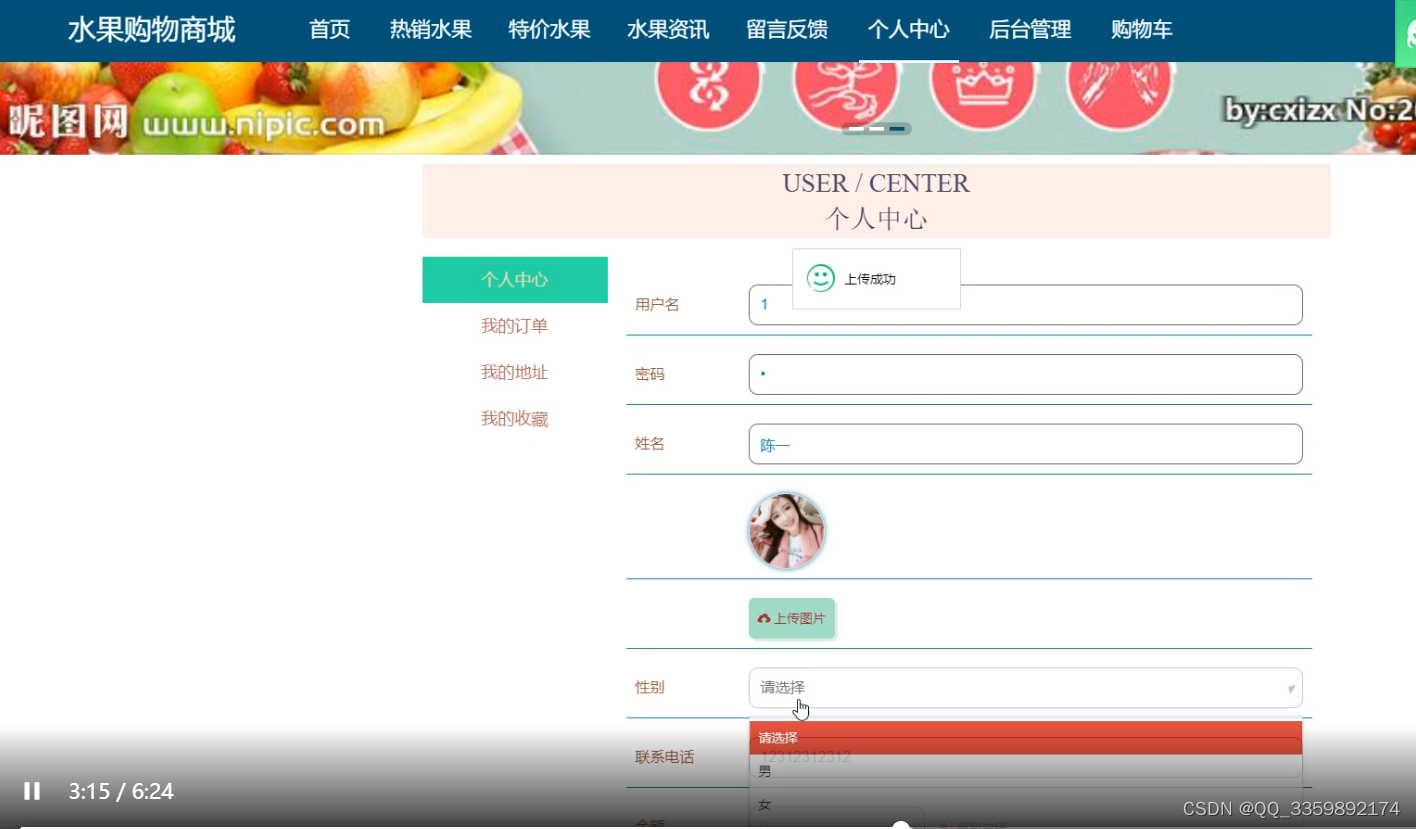Click the upload cloud icon
Viewport: 1416px width, 829px height.
[x=764, y=619]
